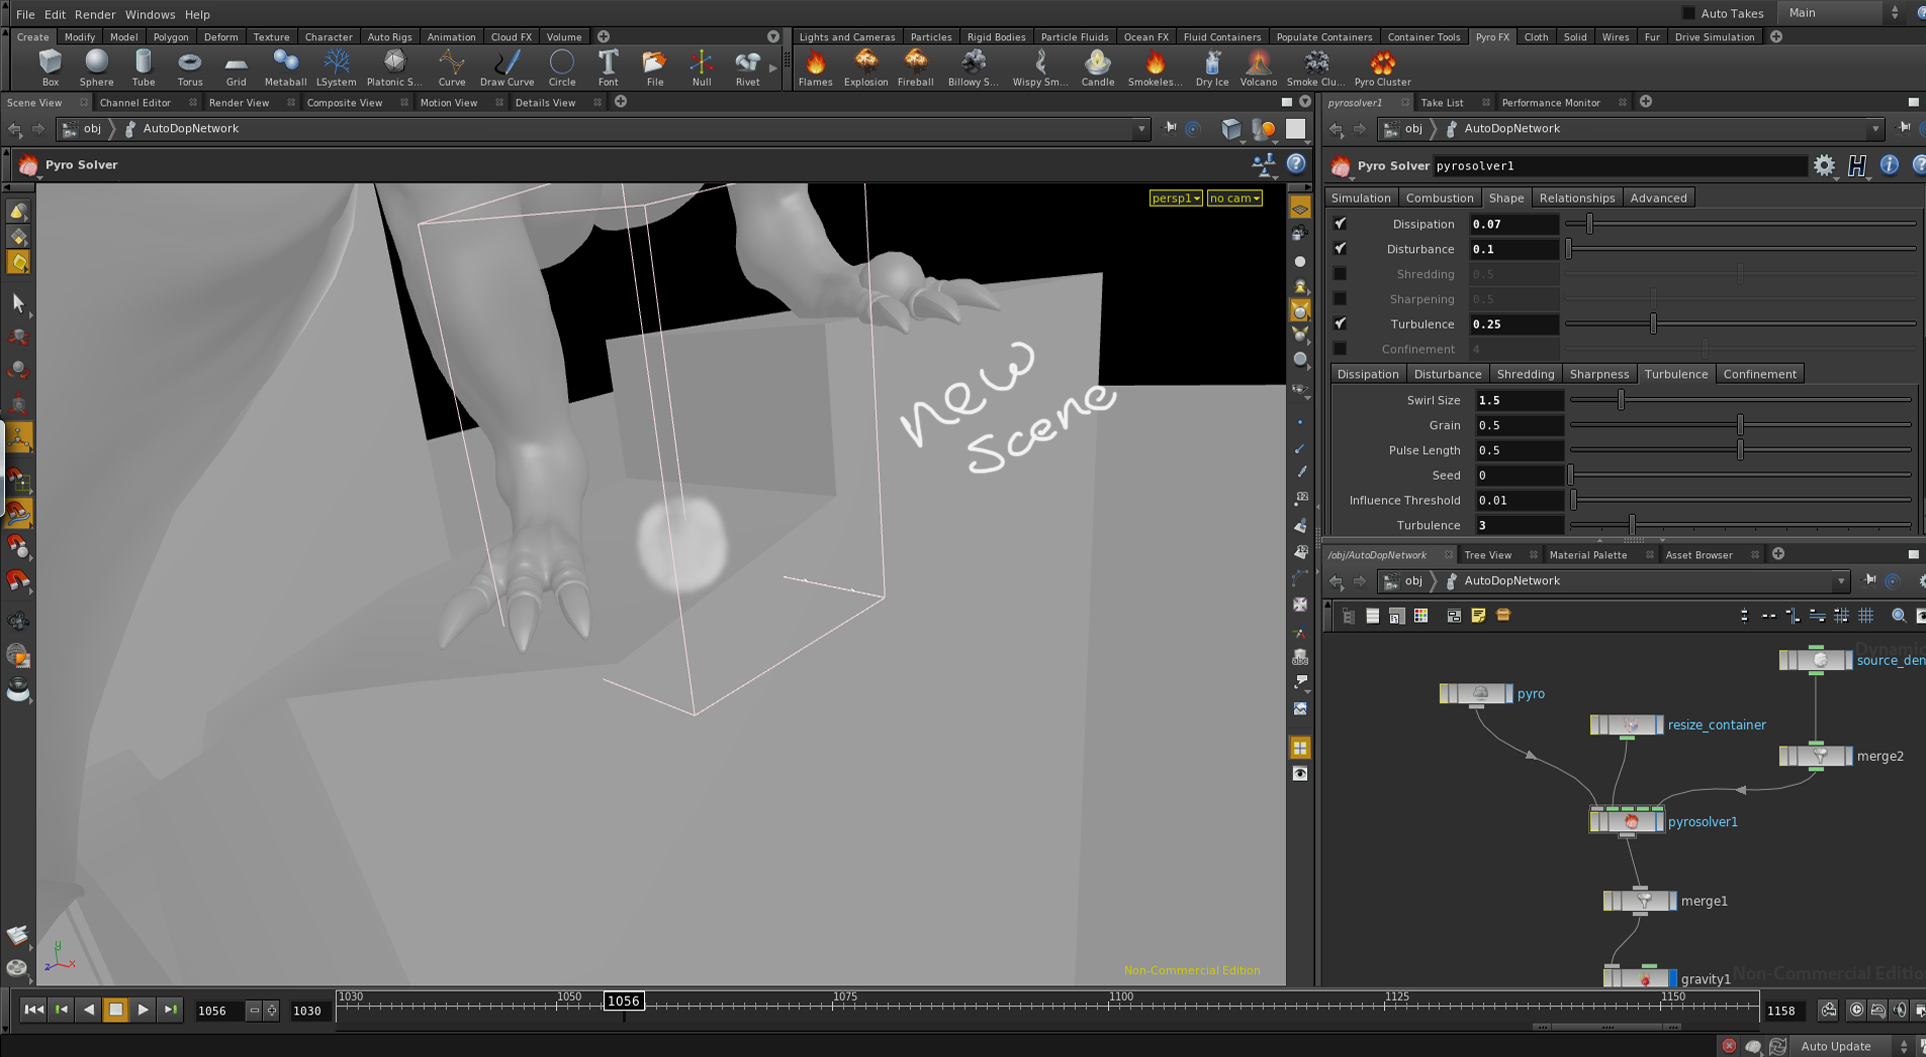Disable the Dissipation checkbox
The image size is (1926, 1057).
tap(1340, 224)
